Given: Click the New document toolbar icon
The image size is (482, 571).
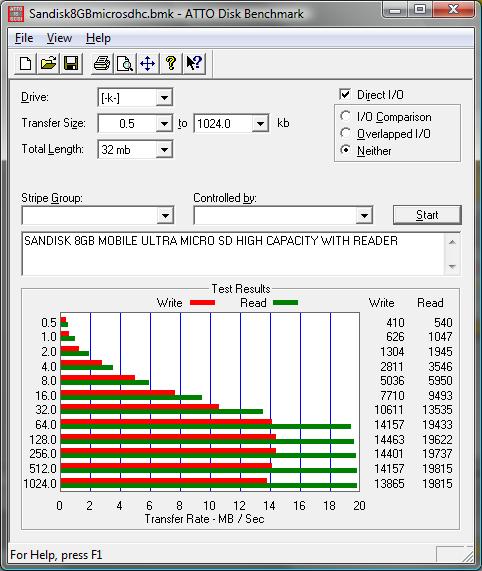Looking at the screenshot, I should [25, 63].
